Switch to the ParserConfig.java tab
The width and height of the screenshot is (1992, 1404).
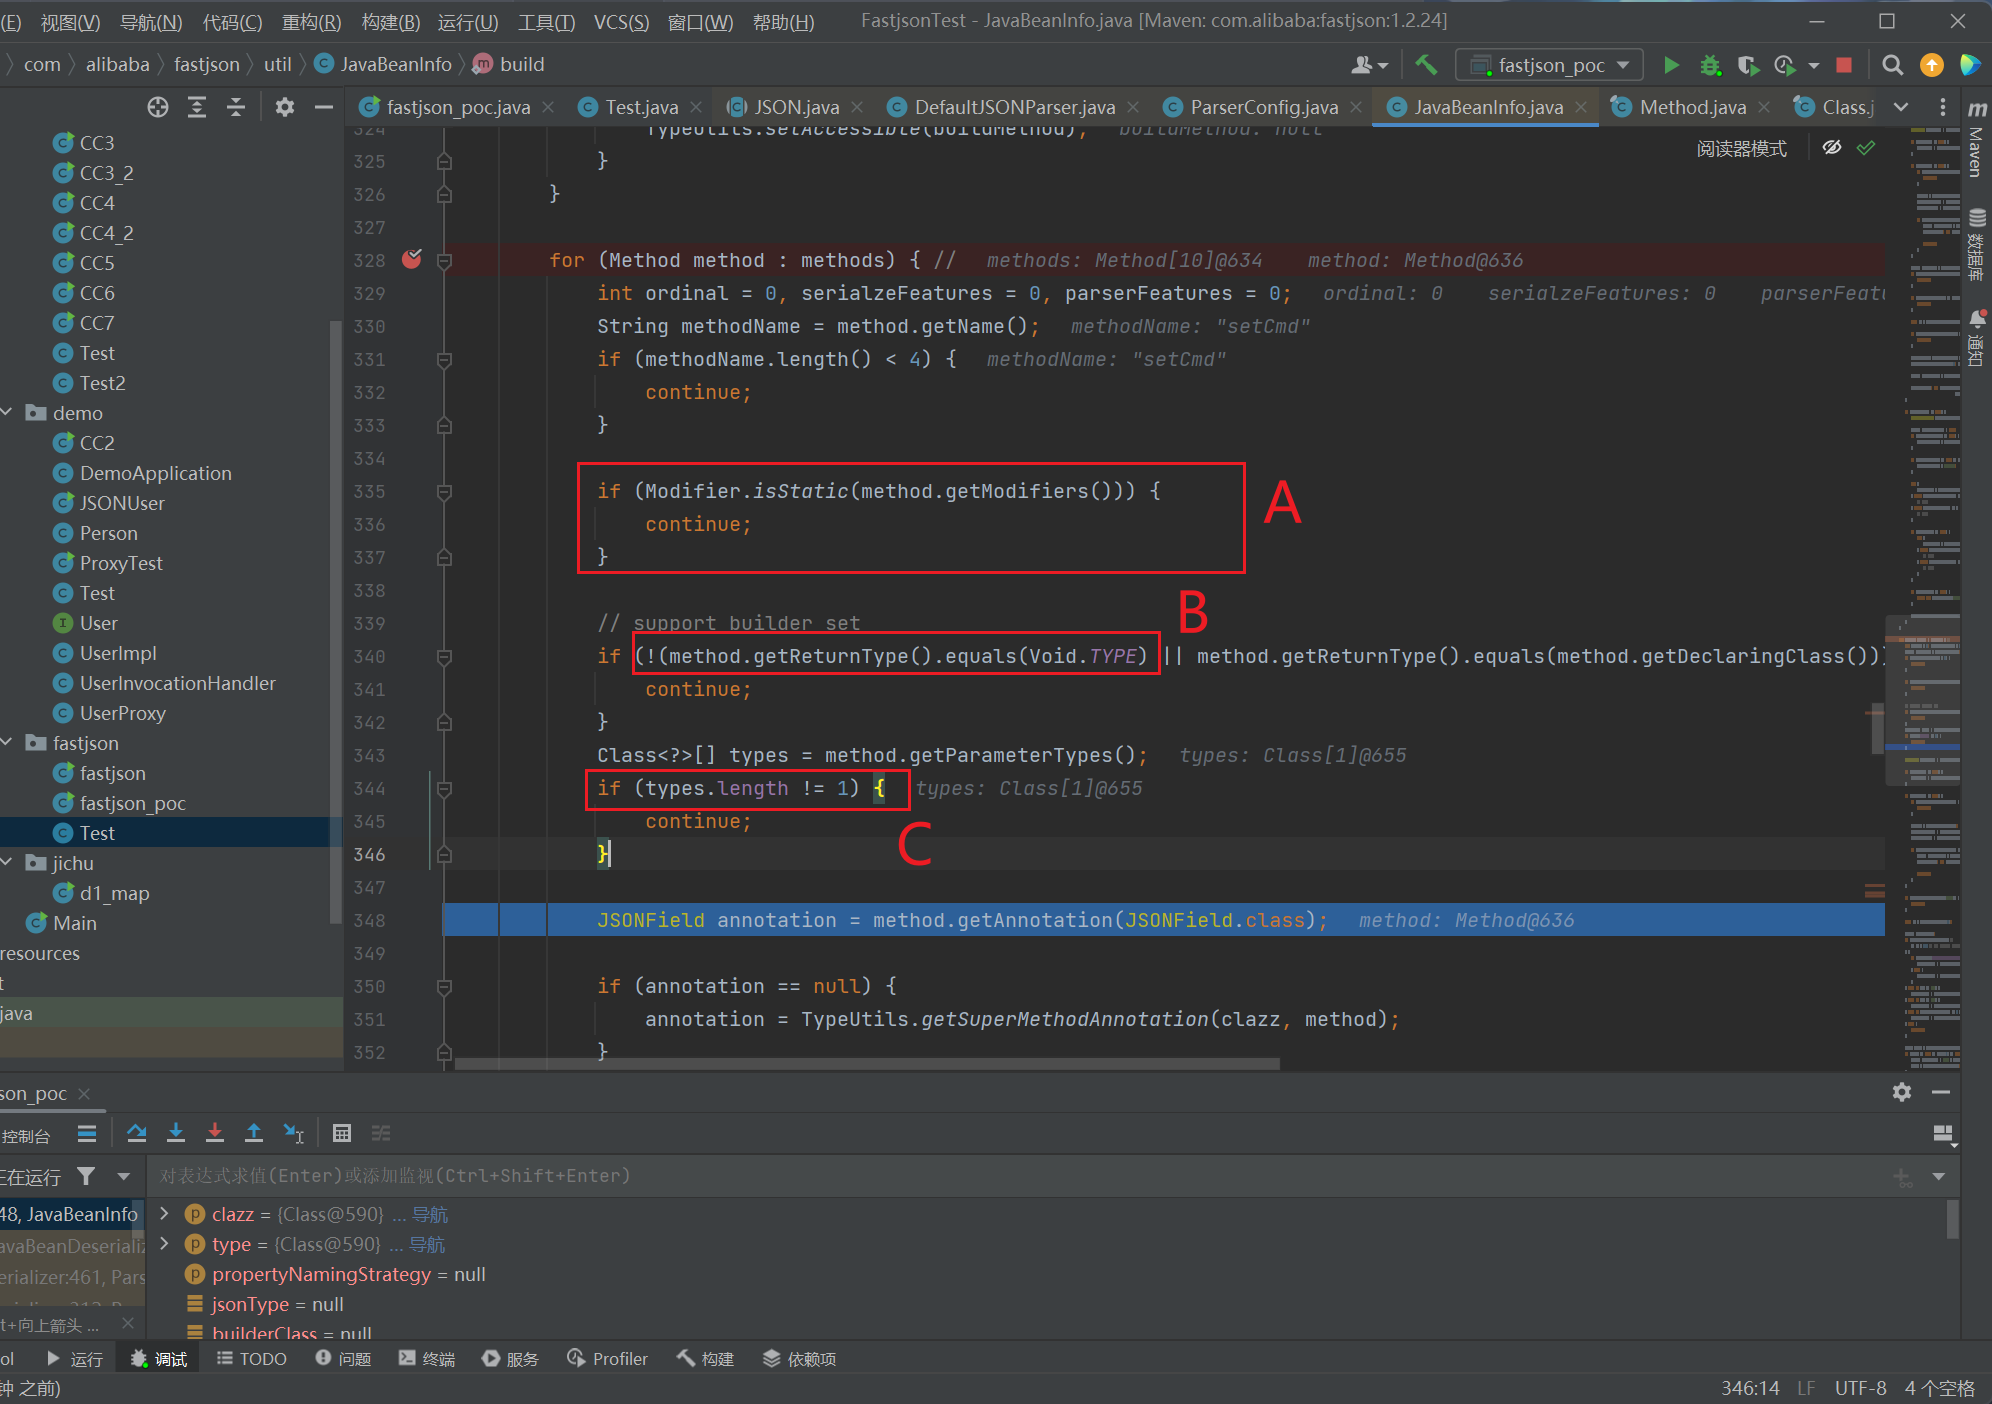click(1263, 107)
